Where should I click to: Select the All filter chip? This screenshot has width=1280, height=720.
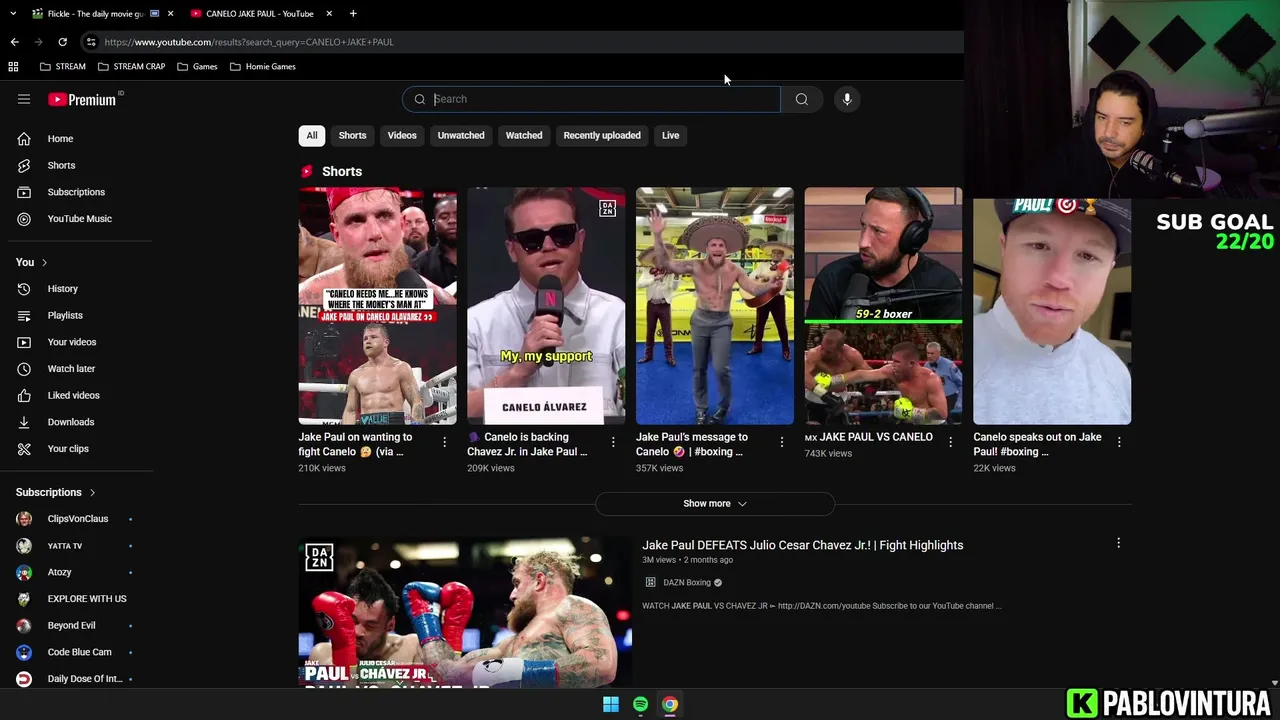[312, 136]
